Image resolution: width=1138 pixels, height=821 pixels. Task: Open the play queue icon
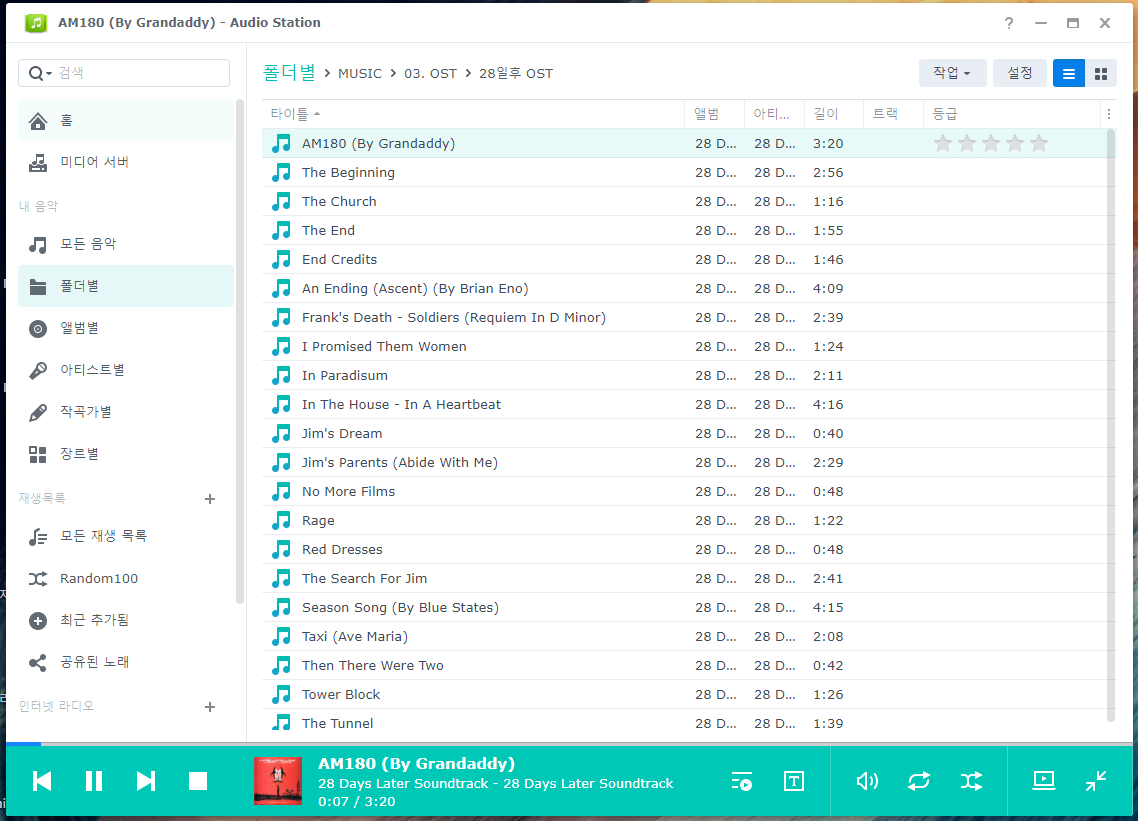(x=741, y=782)
